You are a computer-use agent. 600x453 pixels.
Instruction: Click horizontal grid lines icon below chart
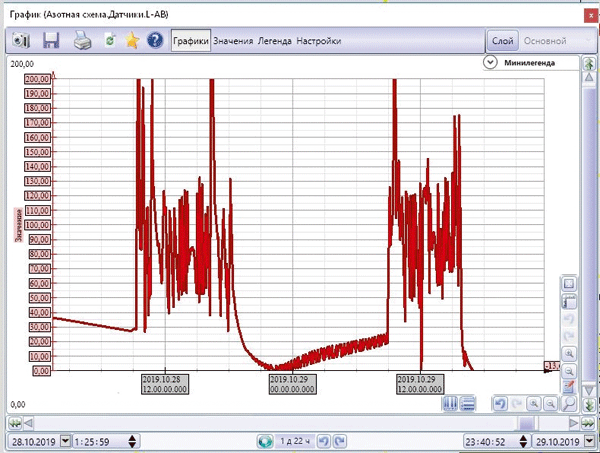coord(467,404)
